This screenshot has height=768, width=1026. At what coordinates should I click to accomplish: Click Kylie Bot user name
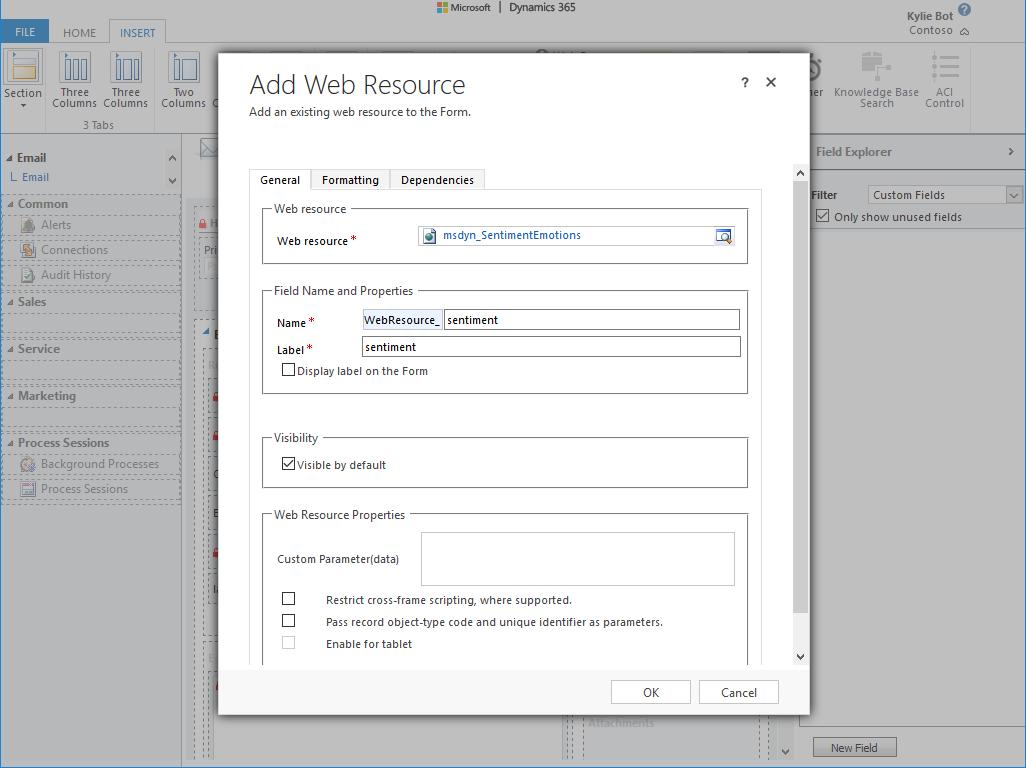point(929,16)
